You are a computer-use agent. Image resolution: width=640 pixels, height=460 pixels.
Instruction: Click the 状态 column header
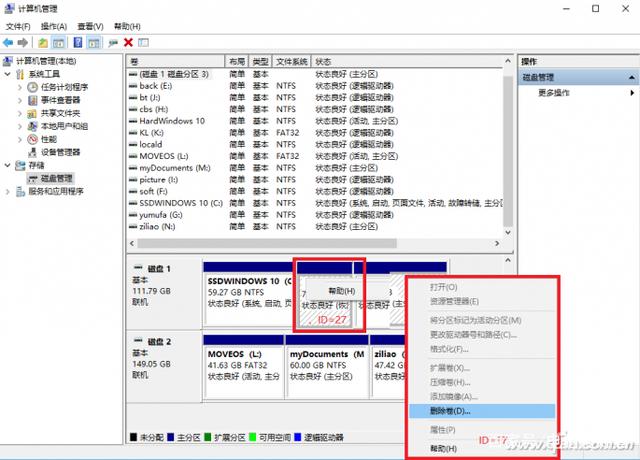pyautogui.click(x=407, y=62)
